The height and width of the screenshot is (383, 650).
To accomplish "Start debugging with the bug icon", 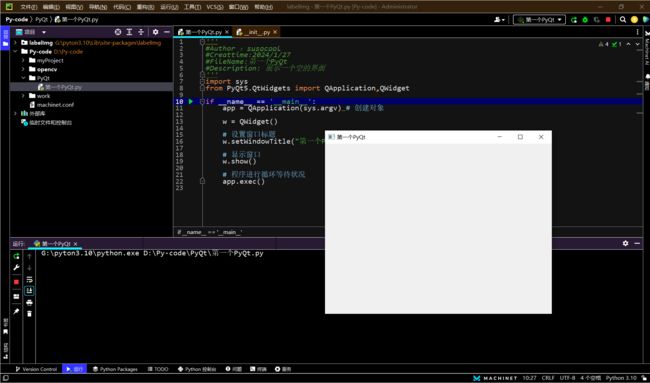I will pyautogui.click(x=585, y=19).
